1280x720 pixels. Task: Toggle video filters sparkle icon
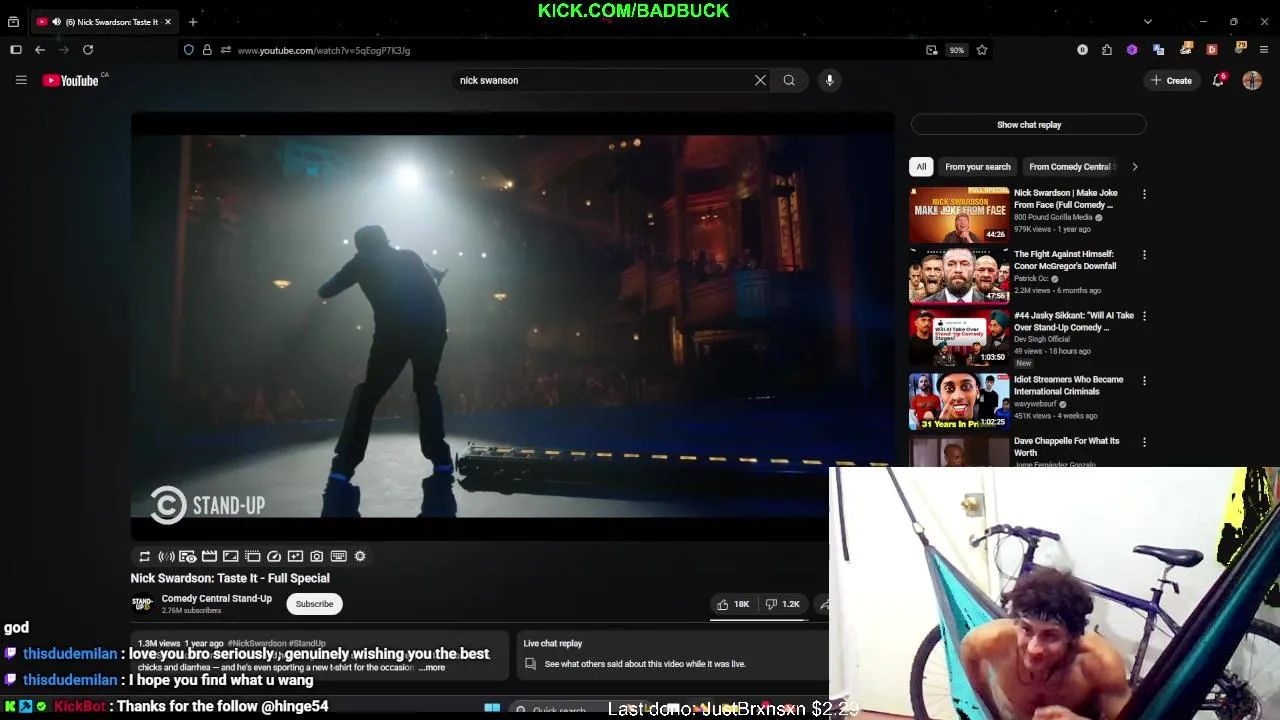[x=295, y=556]
